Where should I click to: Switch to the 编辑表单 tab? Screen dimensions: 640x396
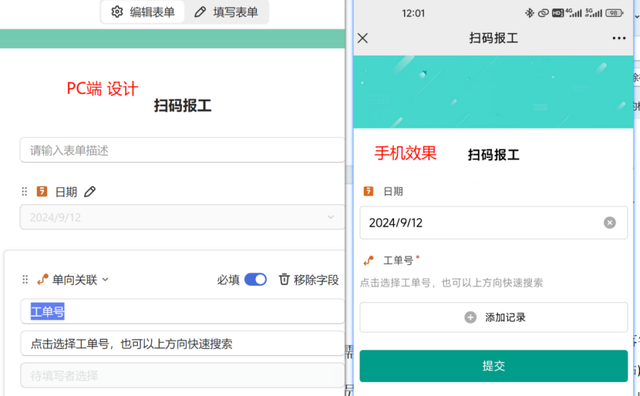pos(143,12)
